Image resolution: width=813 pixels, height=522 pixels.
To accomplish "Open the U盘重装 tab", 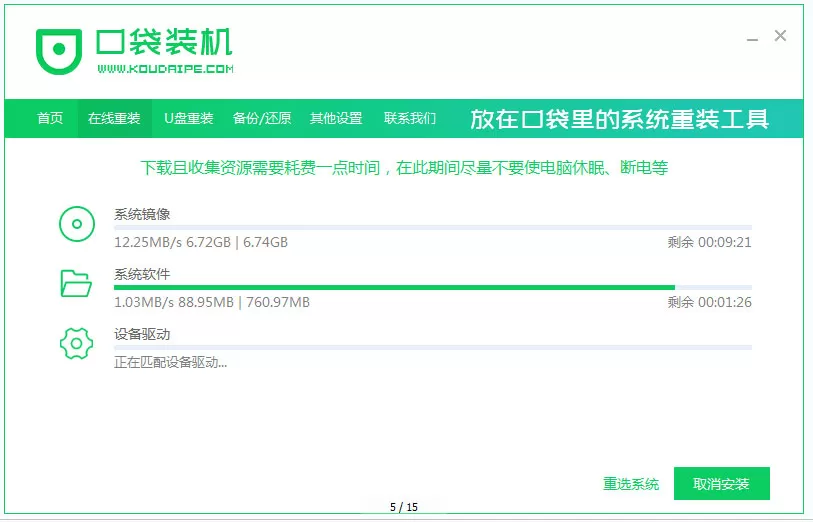I will [189, 118].
